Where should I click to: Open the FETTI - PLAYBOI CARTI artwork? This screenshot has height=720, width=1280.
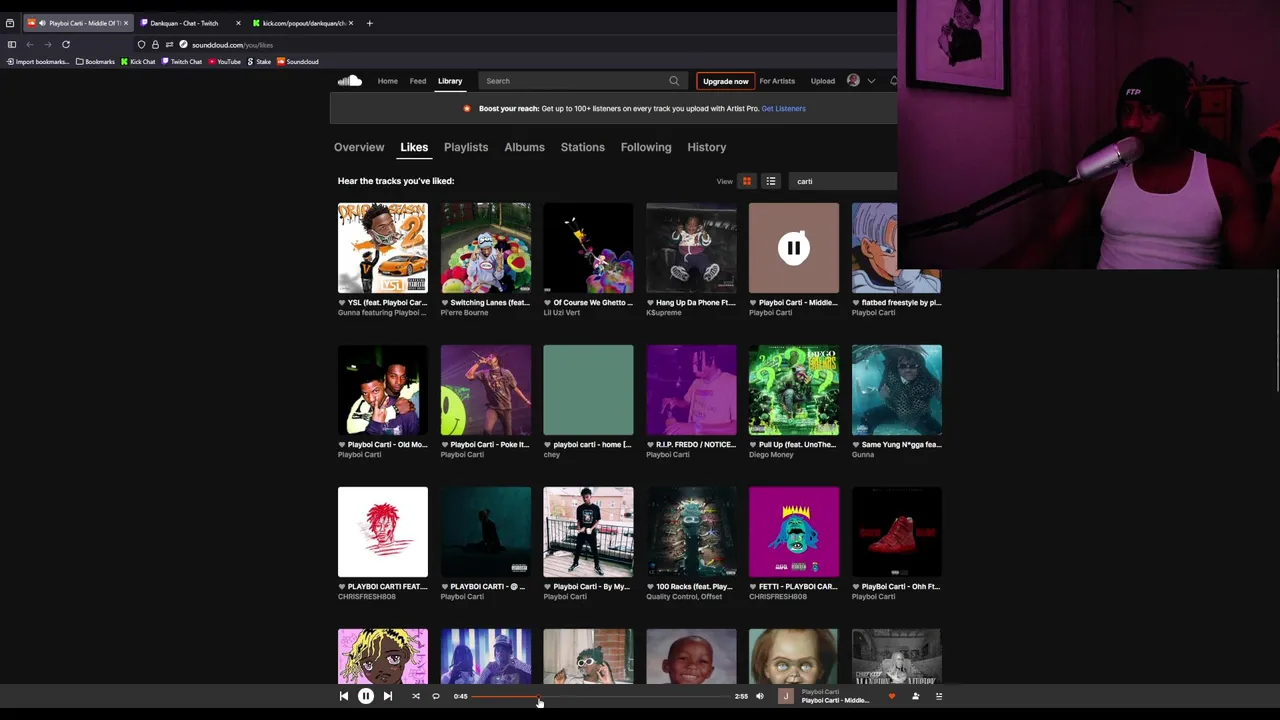pyautogui.click(x=794, y=532)
